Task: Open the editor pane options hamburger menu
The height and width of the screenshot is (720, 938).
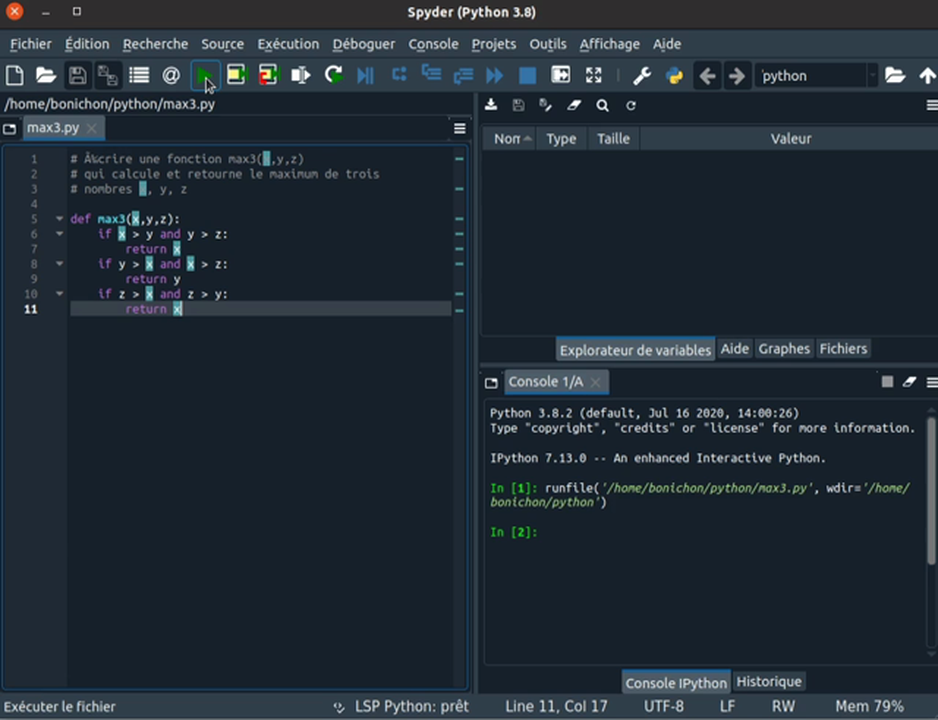Action: (x=460, y=128)
